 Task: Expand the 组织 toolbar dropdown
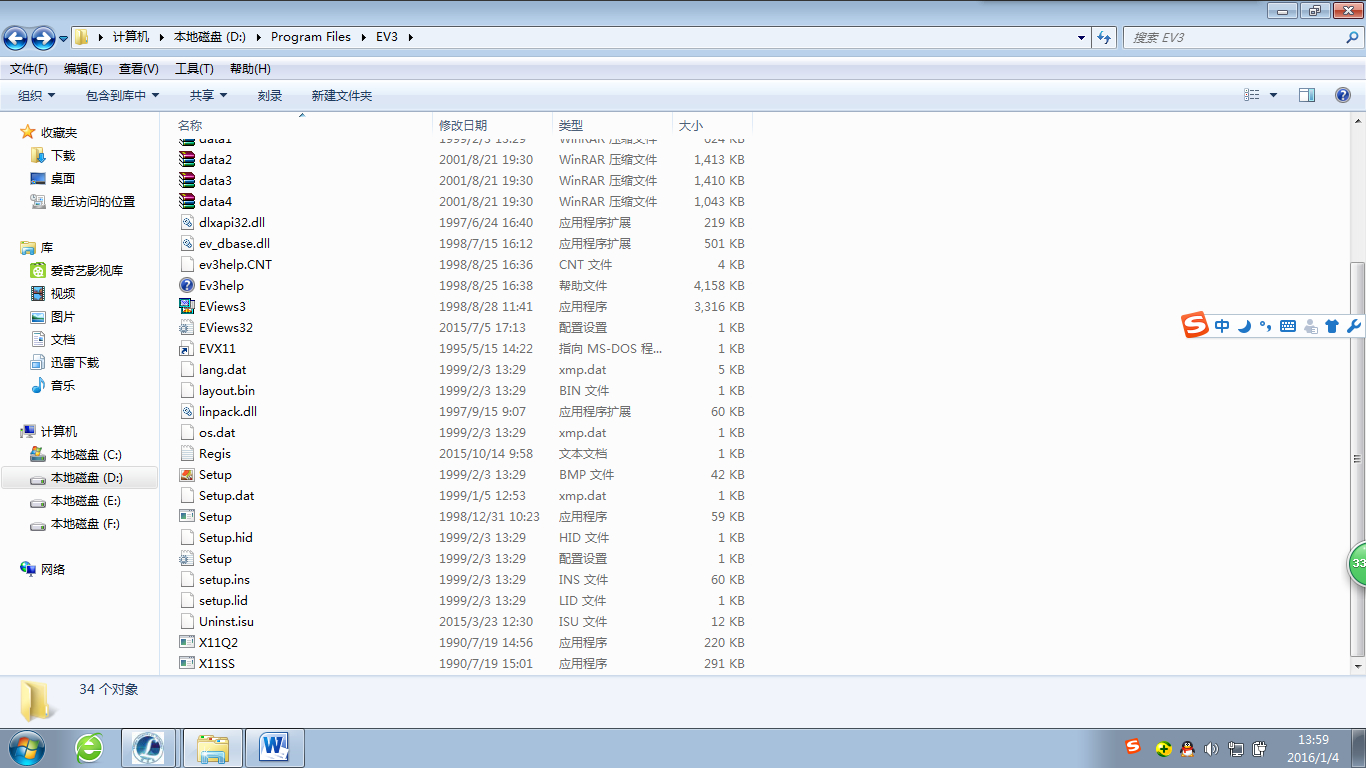tap(37, 96)
